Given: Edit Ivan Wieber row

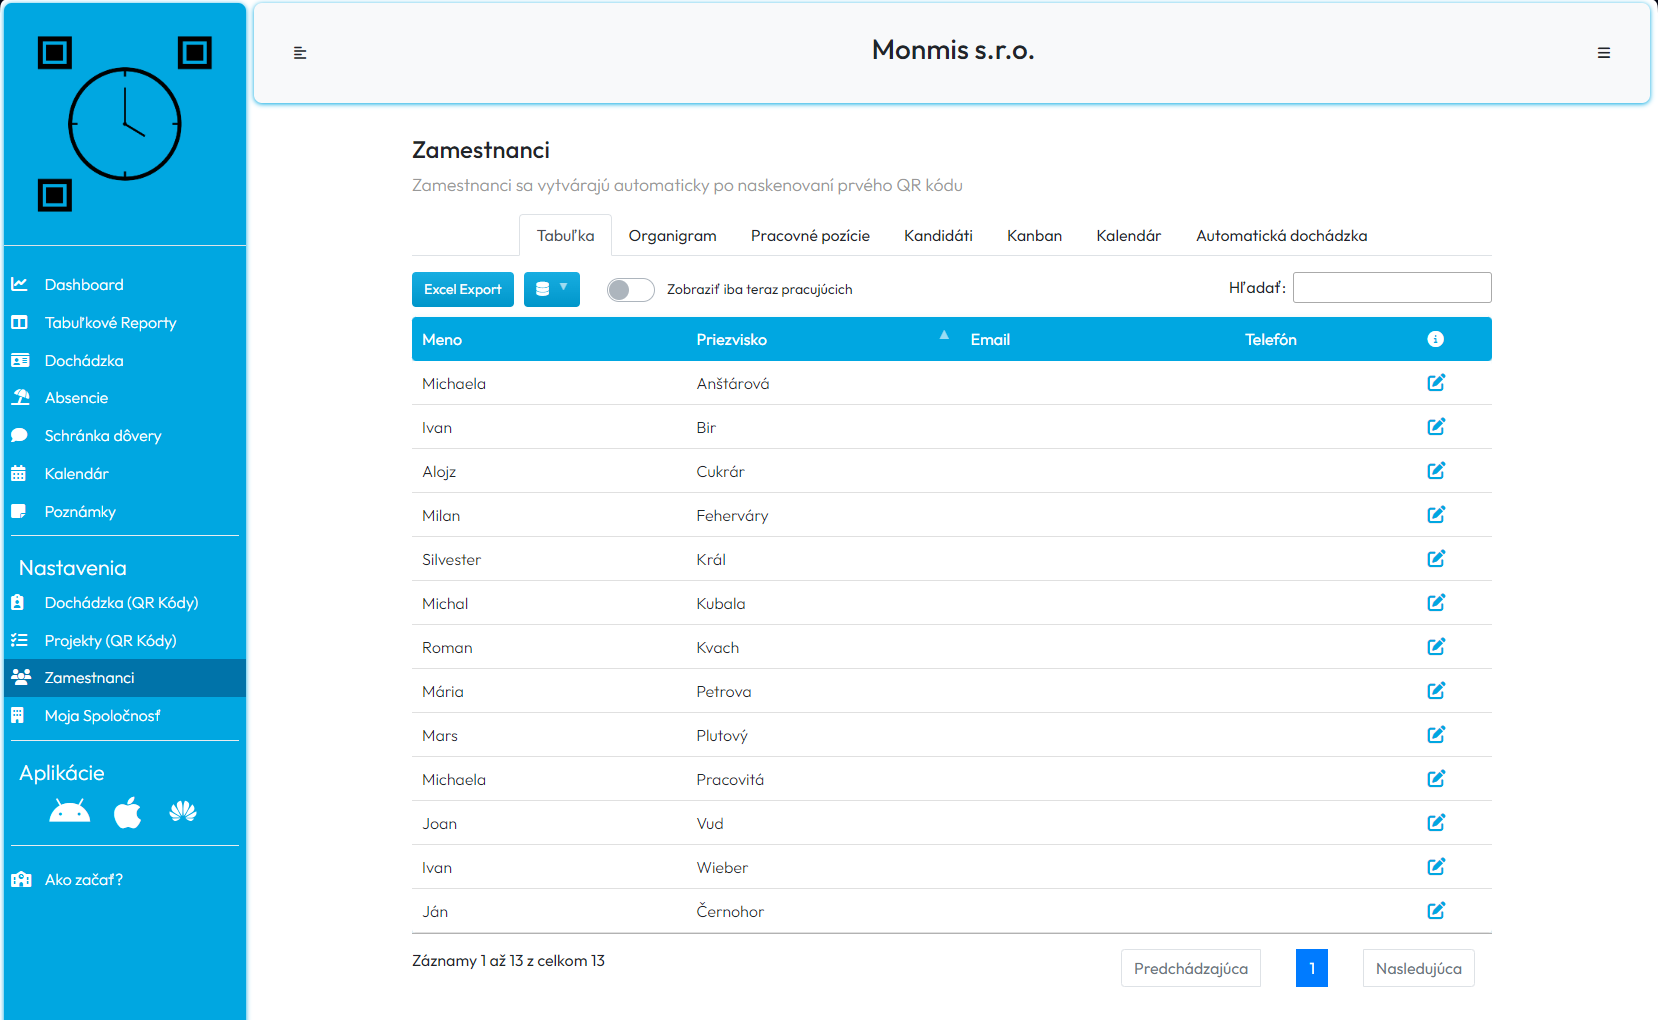Looking at the screenshot, I should click(x=1436, y=867).
